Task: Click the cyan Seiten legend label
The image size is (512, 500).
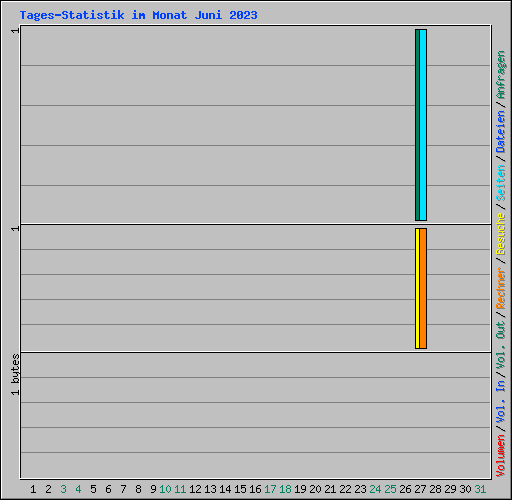Action: coord(500,183)
